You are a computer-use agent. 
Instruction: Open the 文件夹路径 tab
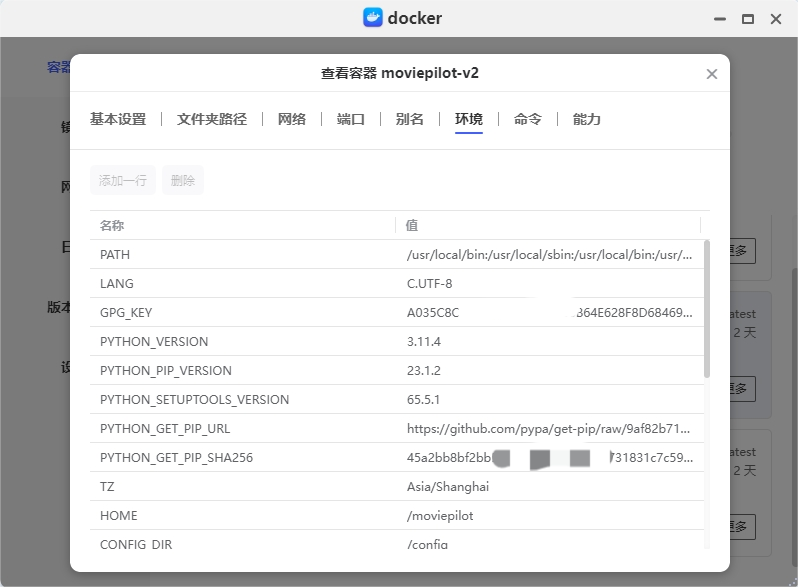212,119
